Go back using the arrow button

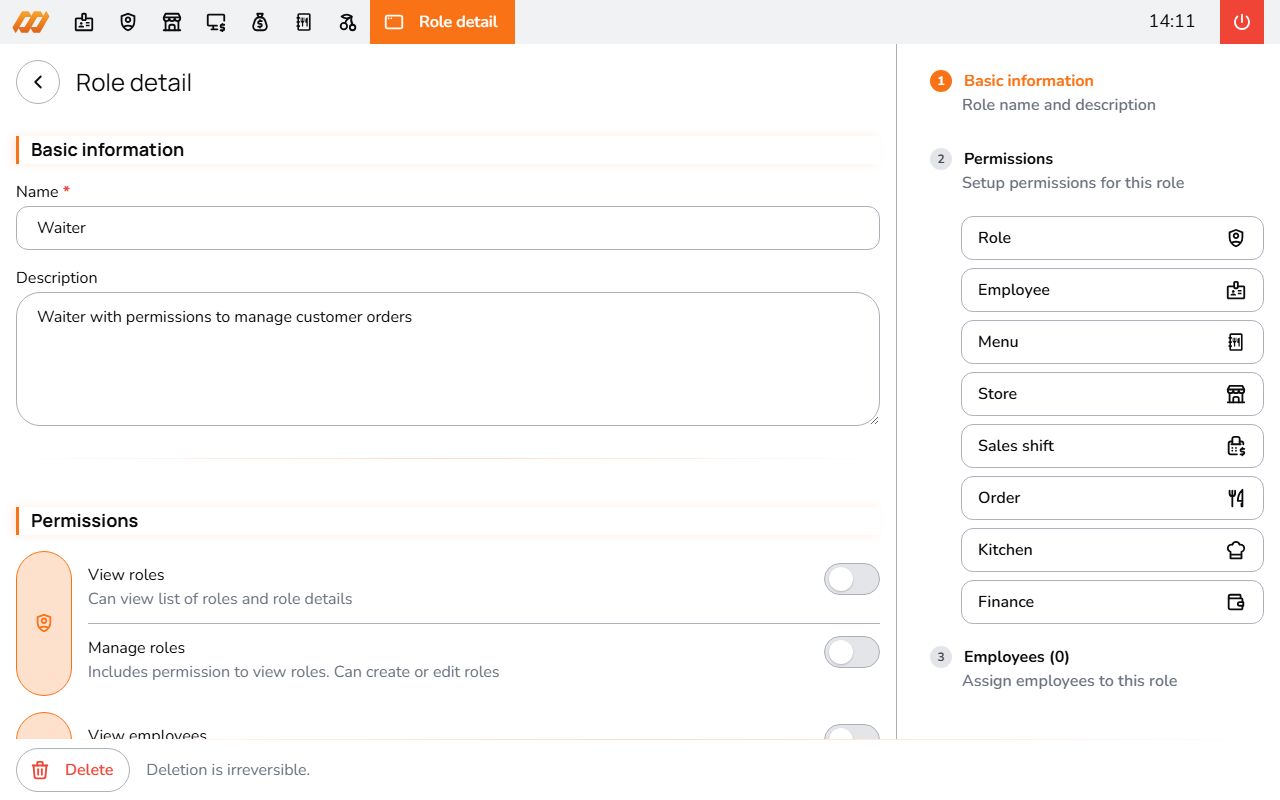point(38,82)
